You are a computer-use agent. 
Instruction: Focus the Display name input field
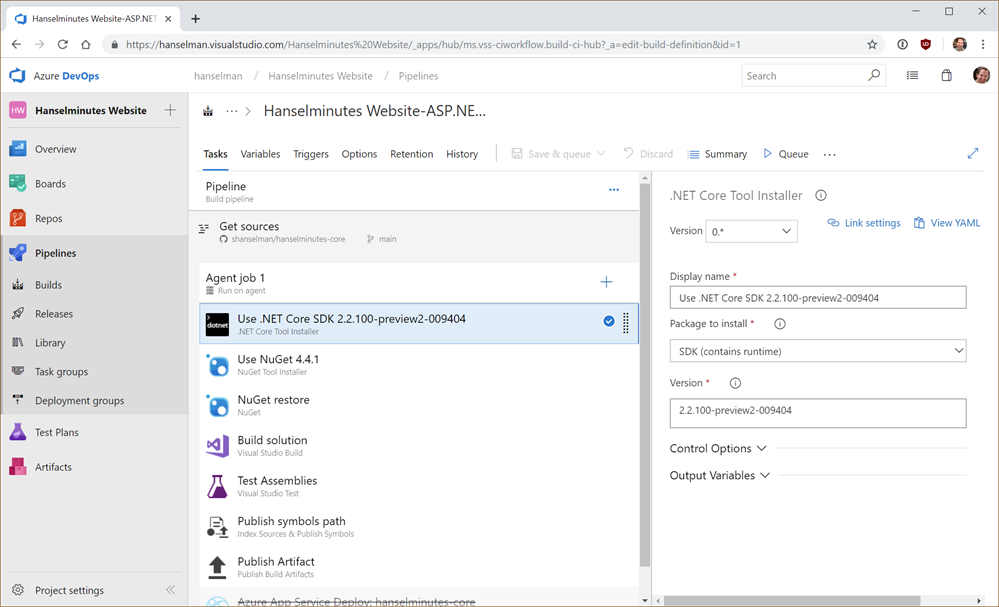coord(817,297)
